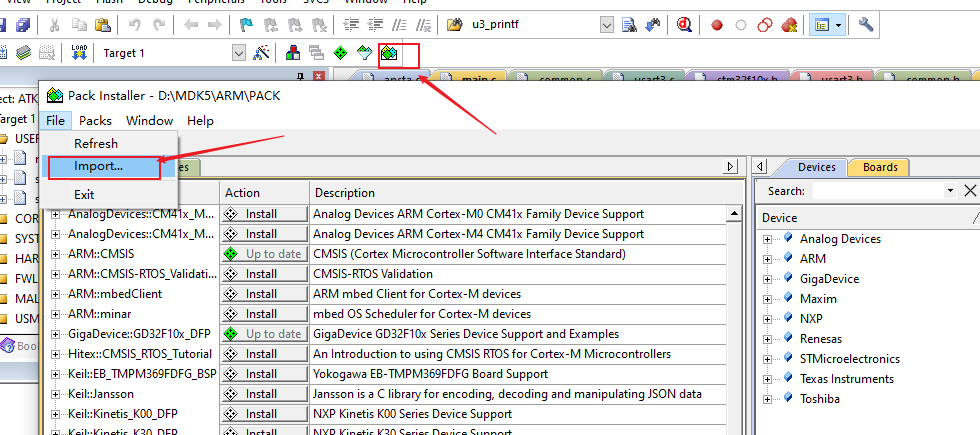Install Hitex::CMSIS_RTOS_Tutorial pack

[x=264, y=354]
